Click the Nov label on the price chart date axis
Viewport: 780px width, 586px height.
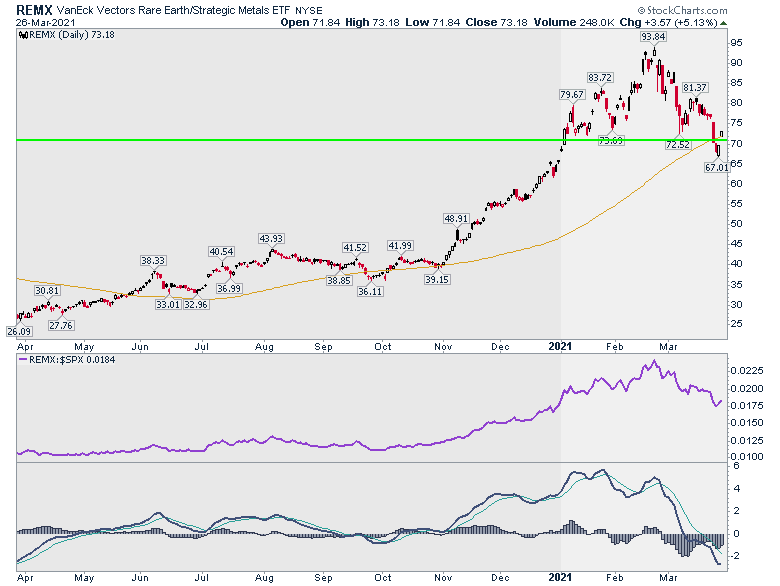tap(443, 347)
